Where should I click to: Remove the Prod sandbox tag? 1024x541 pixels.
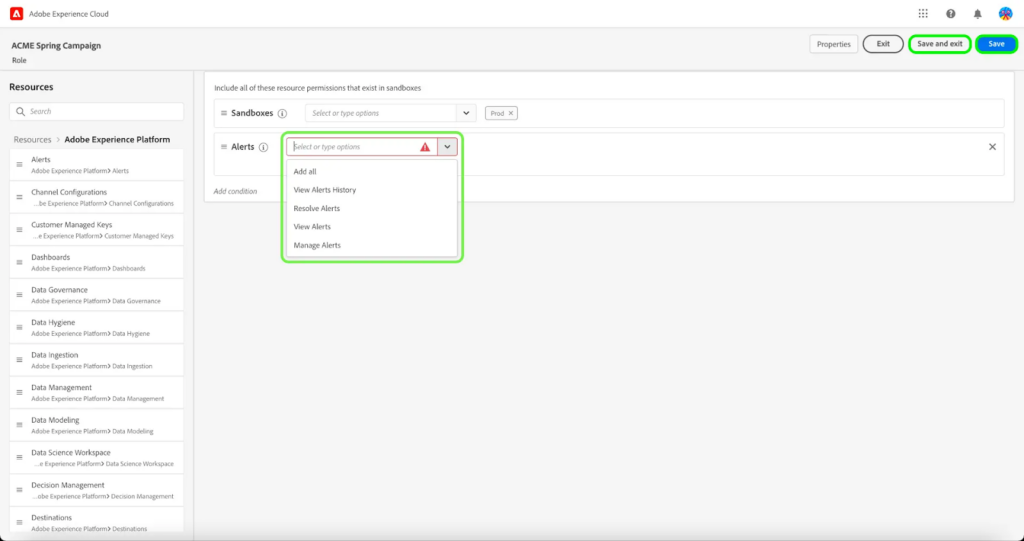511,113
